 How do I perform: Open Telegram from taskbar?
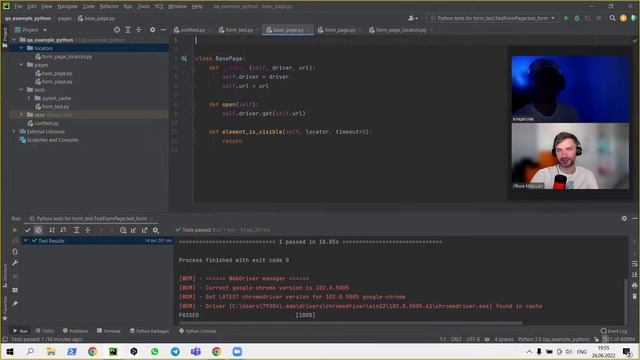[x=175, y=351]
